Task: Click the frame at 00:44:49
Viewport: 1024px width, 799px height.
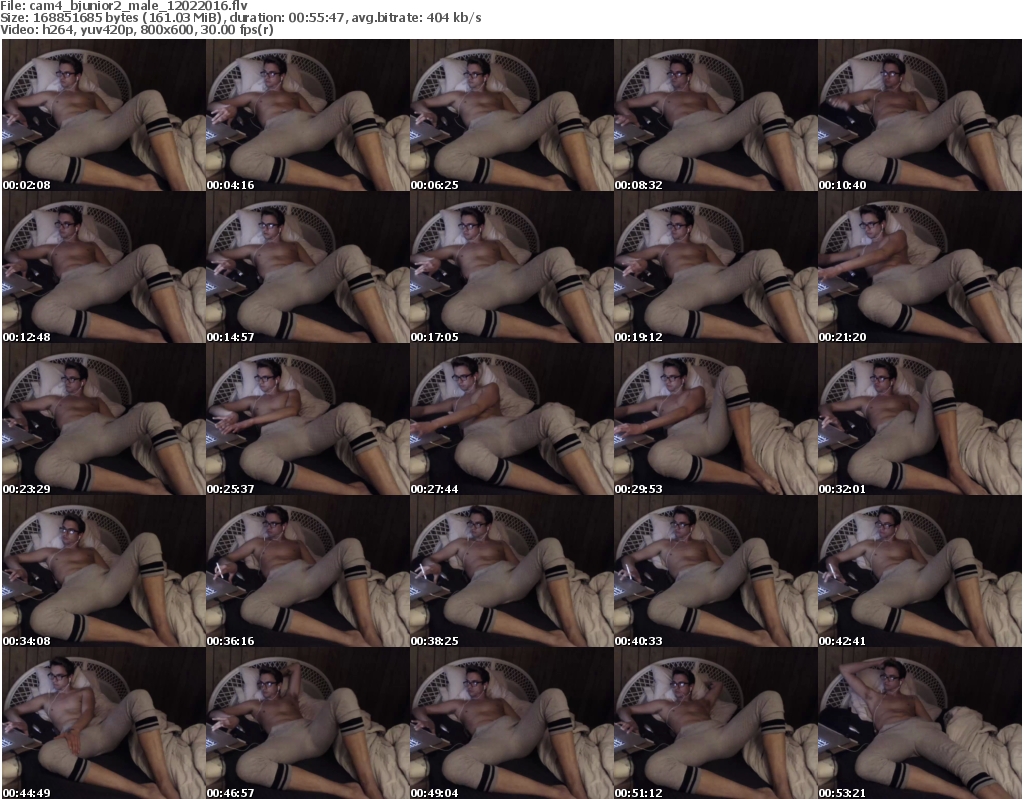Action: point(104,723)
